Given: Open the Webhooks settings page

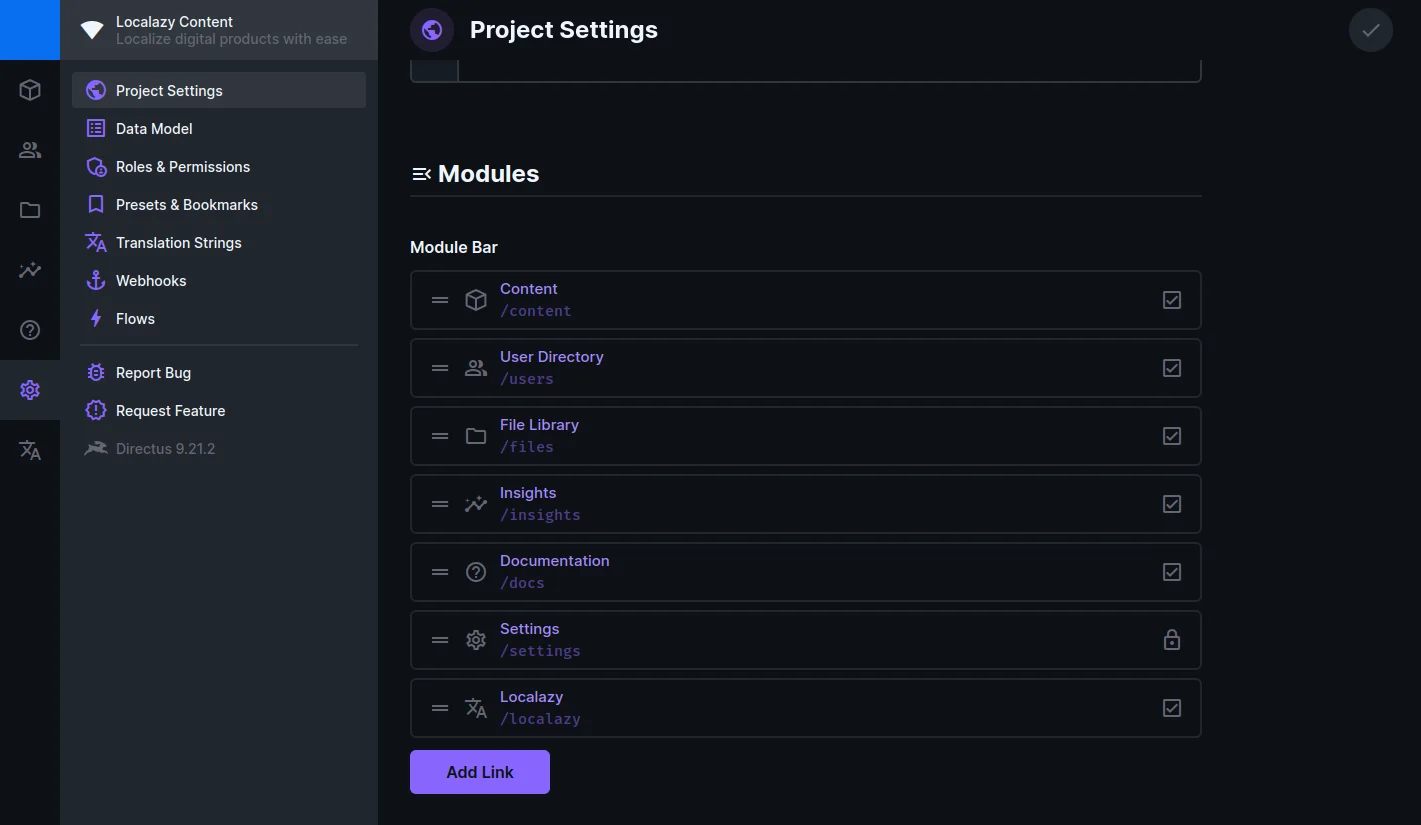Looking at the screenshot, I should [x=151, y=281].
